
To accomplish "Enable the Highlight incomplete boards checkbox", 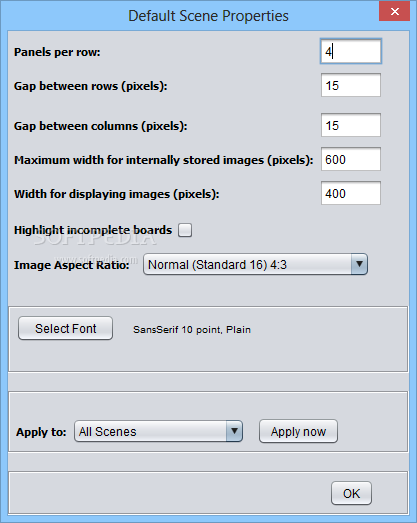I will click(185, 230).
